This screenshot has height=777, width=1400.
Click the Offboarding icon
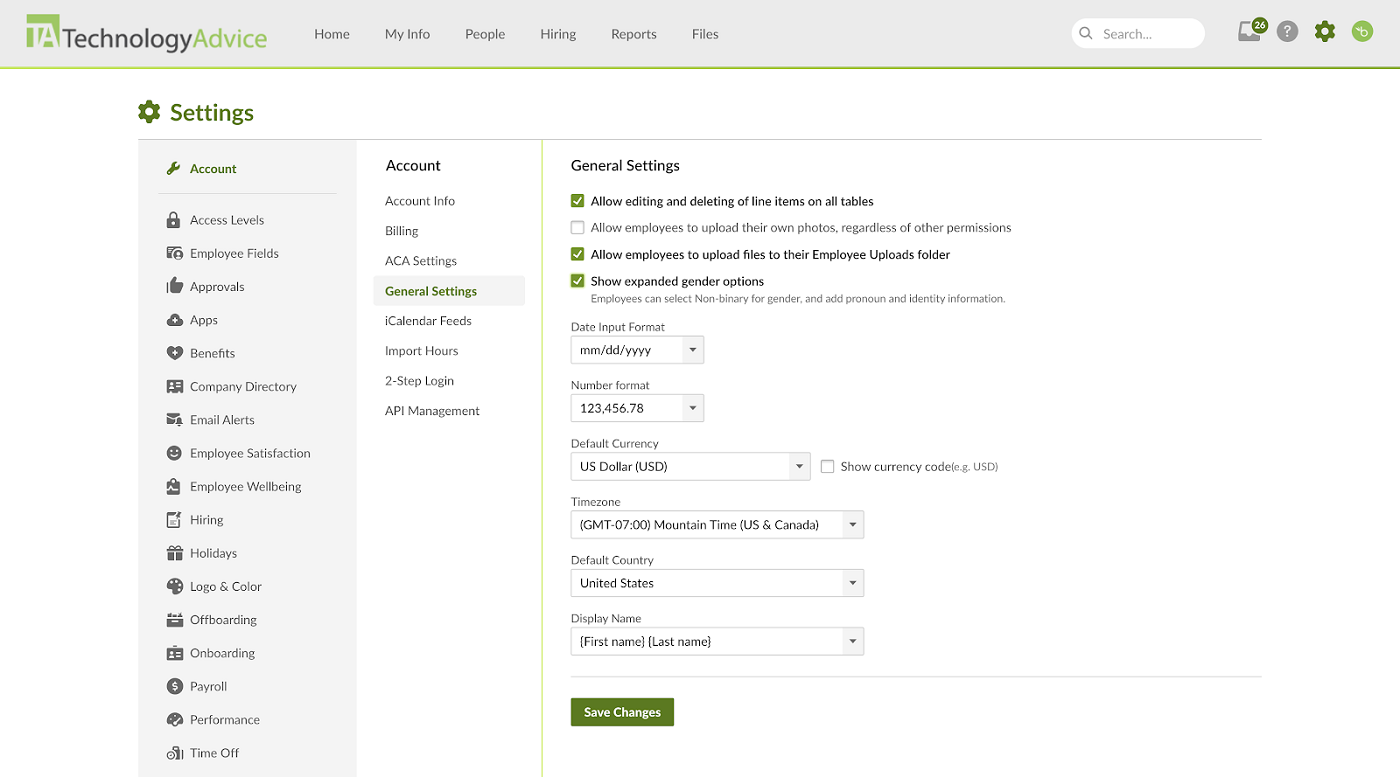(174, 620)
